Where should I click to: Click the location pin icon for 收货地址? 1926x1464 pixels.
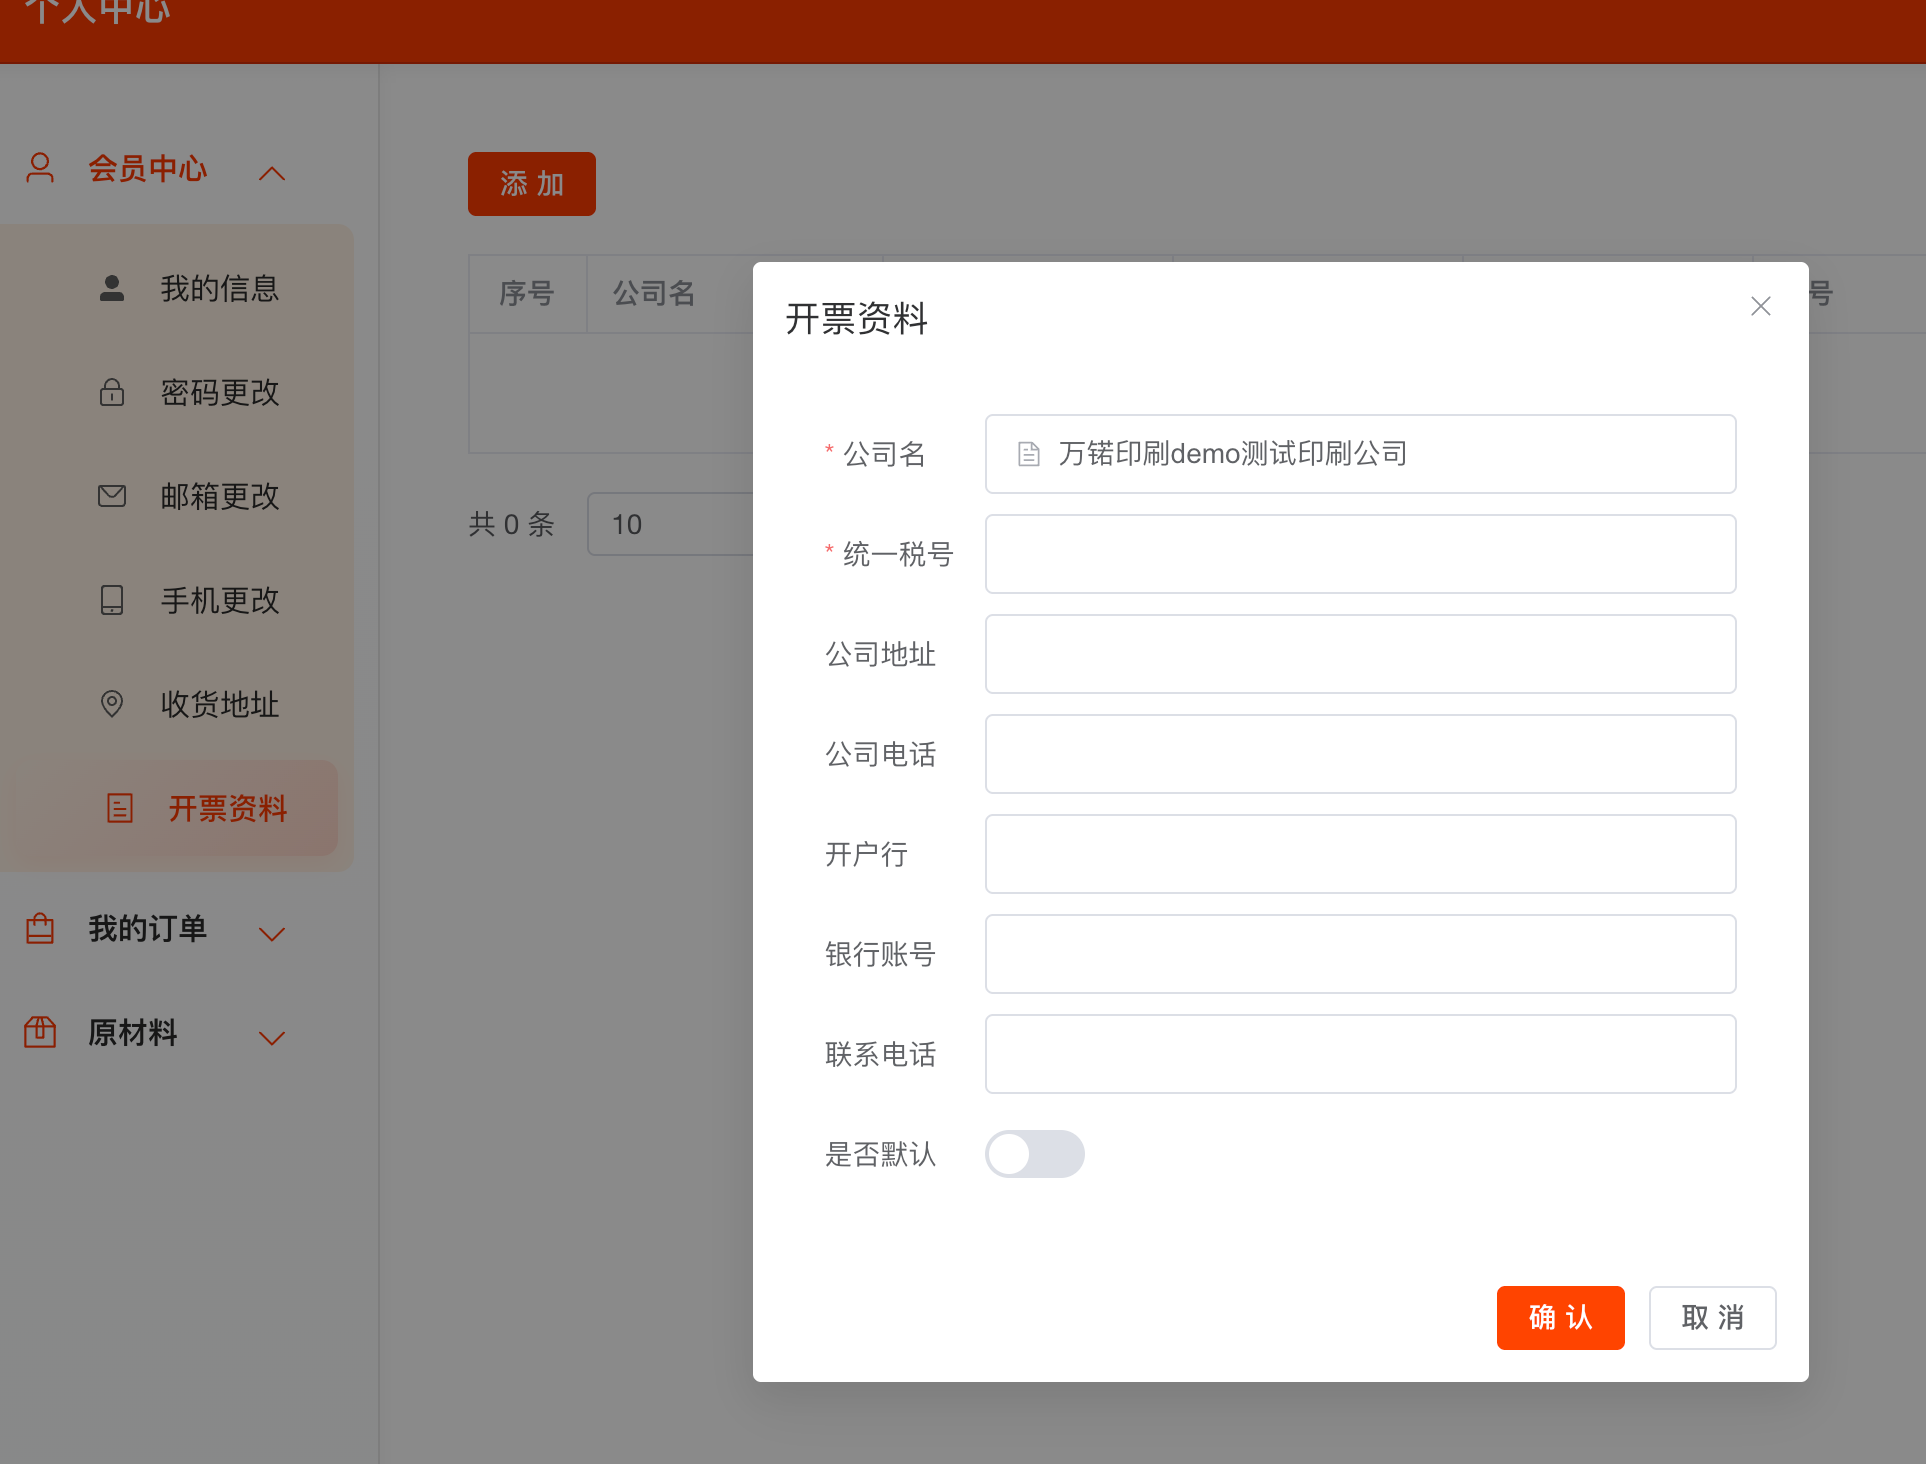point(112,704)
